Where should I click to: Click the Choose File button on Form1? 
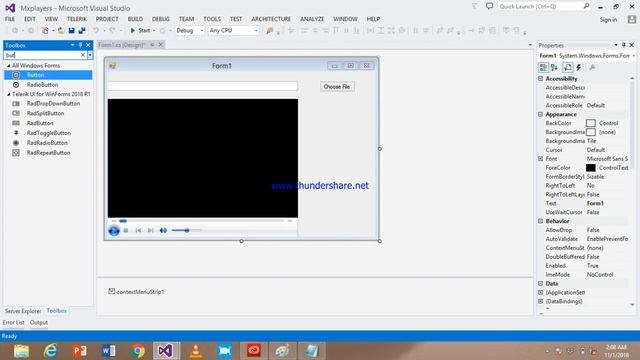337,87
